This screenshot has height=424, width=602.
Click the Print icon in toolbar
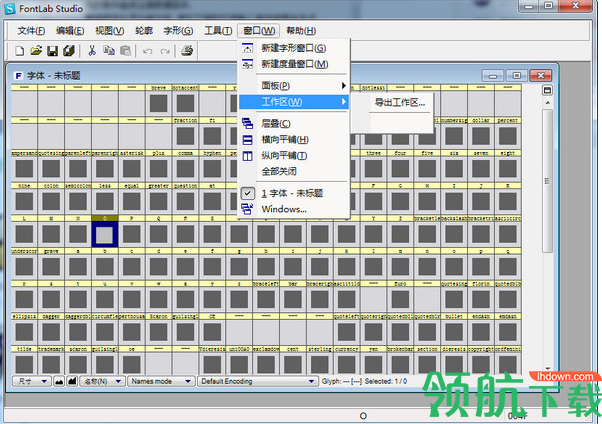(187, 51)
